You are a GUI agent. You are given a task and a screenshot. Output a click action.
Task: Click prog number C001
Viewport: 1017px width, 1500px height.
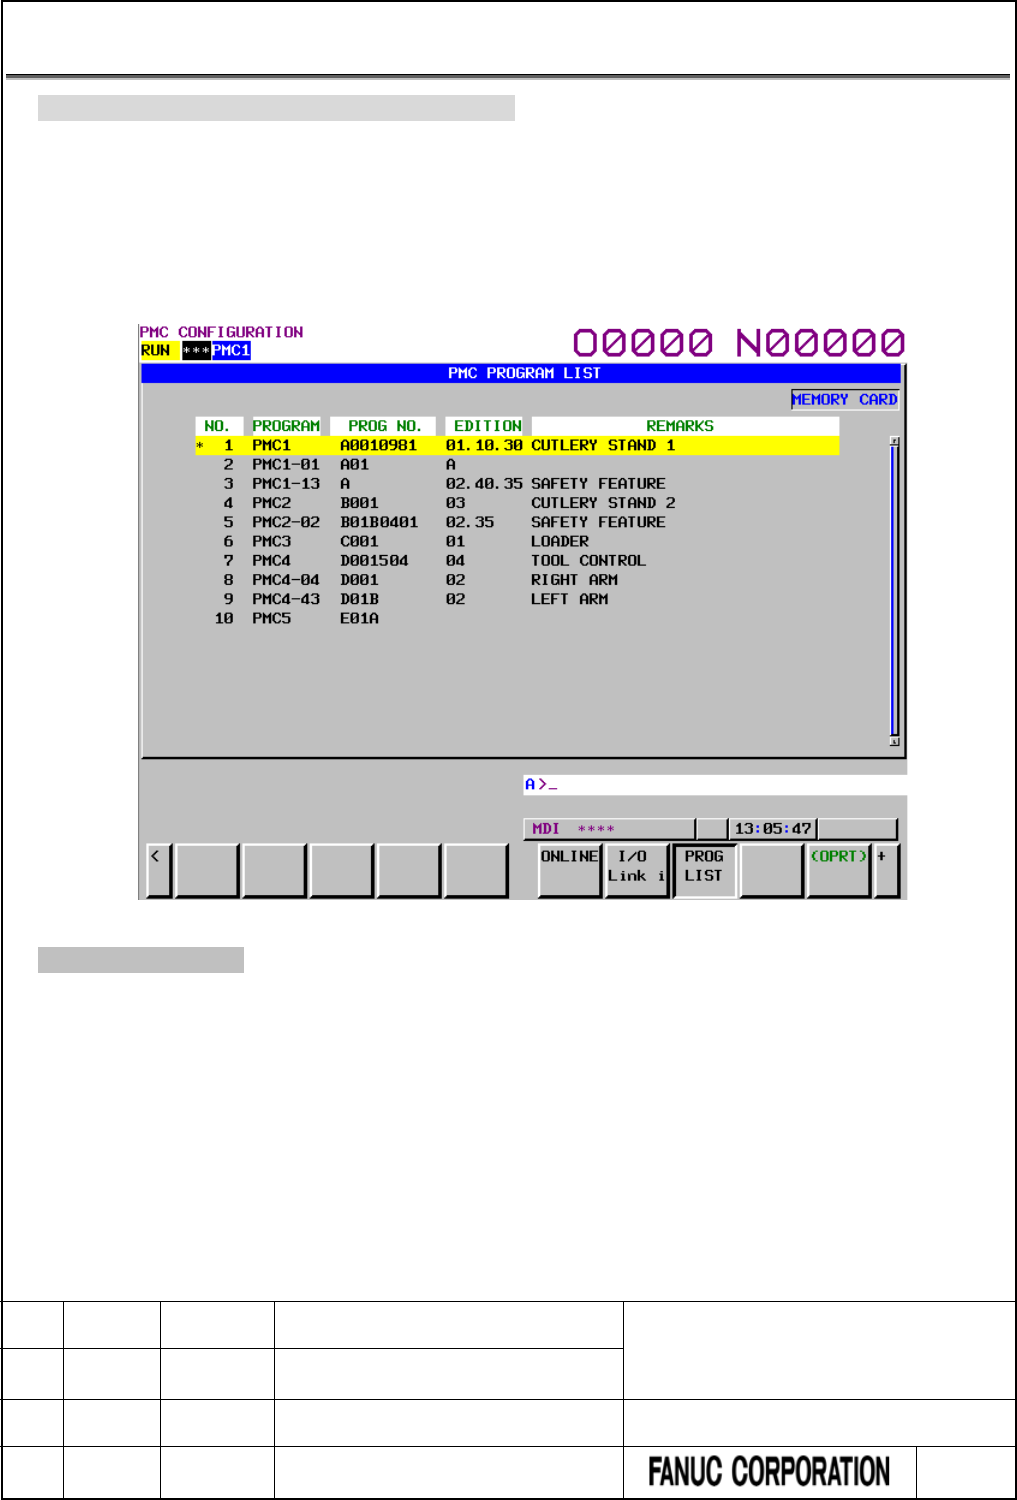pos(359,542)
